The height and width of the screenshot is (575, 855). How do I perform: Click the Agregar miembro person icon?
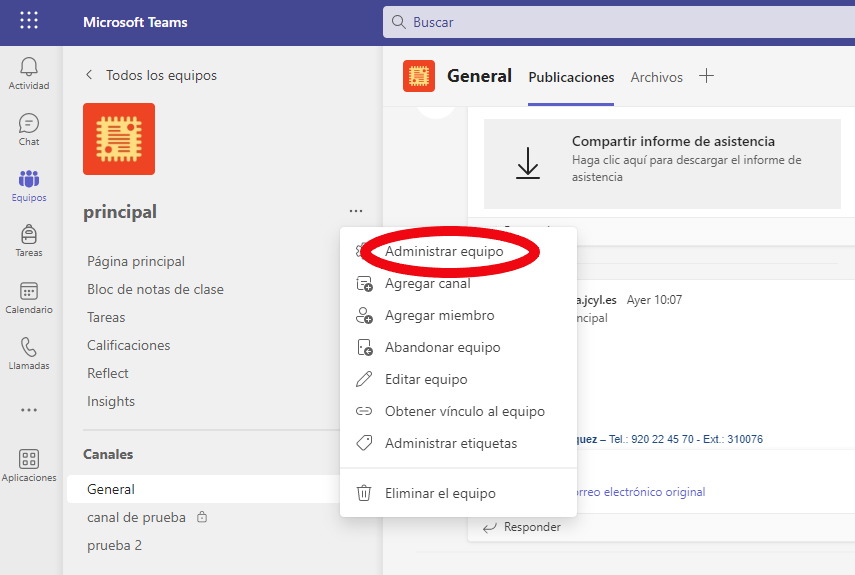click(x=364, y=316)
